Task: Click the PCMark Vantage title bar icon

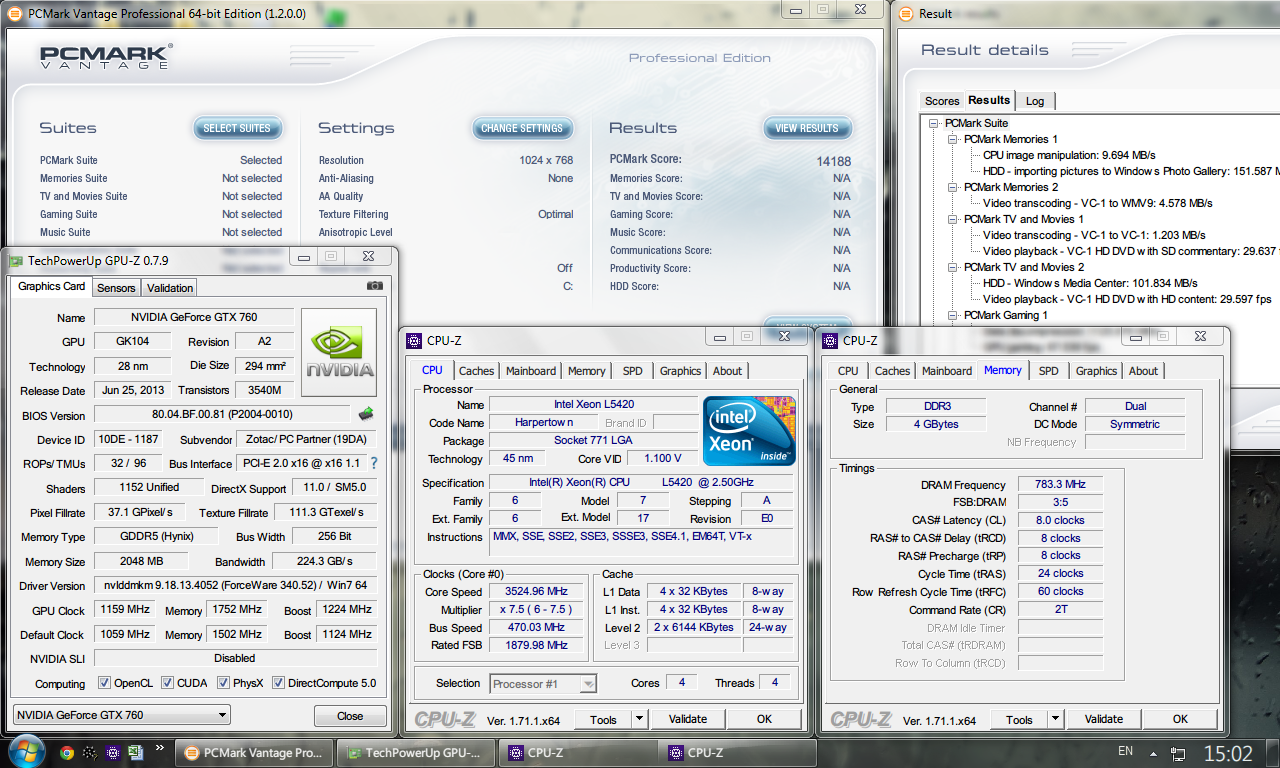Action: tap(16, 13)
